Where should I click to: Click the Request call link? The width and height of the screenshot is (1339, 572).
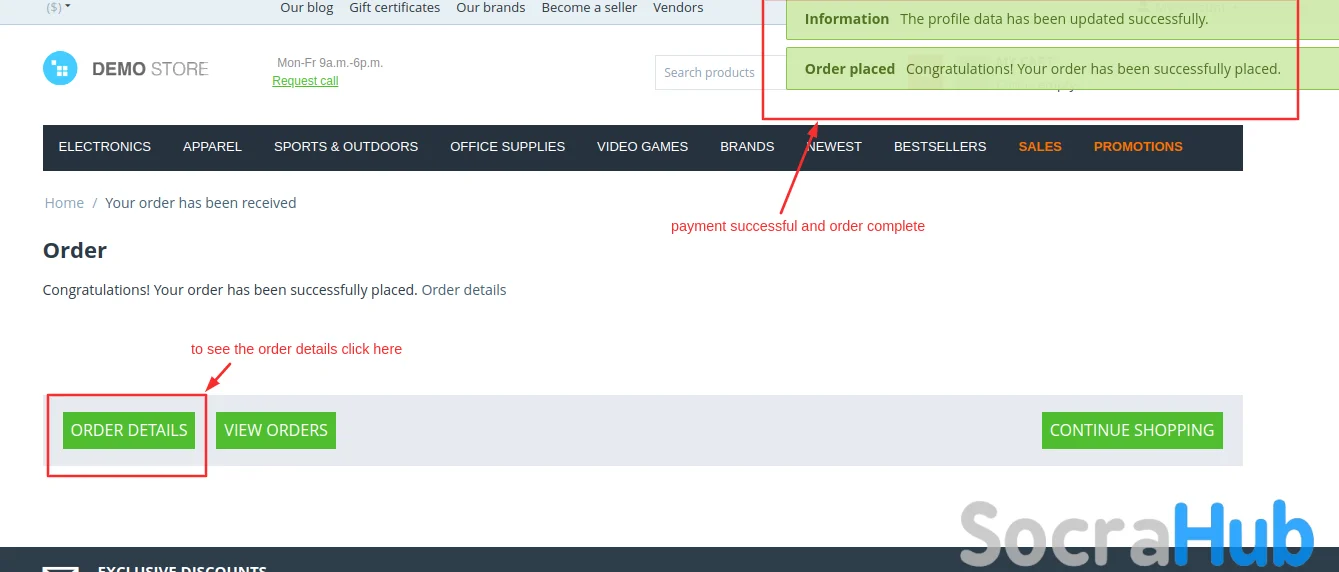click(x=305, y=81)
